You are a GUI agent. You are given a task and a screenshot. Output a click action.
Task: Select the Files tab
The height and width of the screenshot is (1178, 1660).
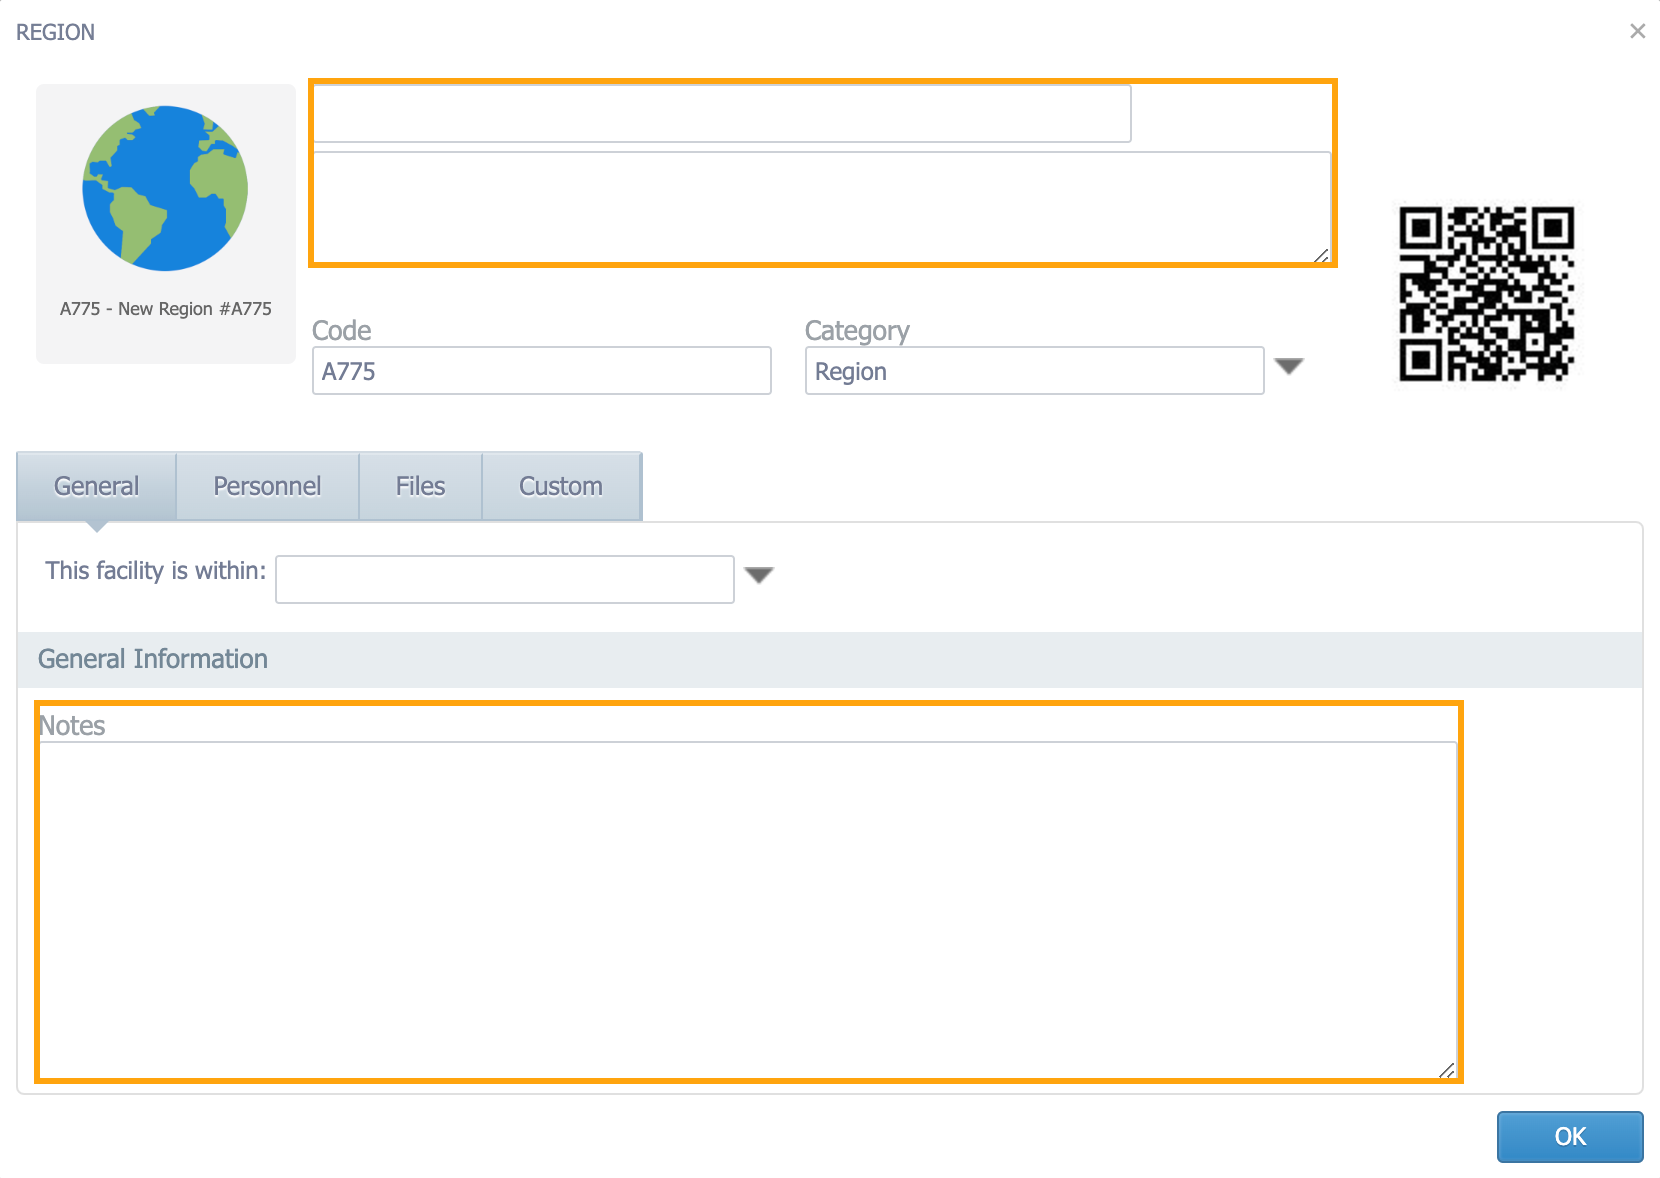pos(420,486)
